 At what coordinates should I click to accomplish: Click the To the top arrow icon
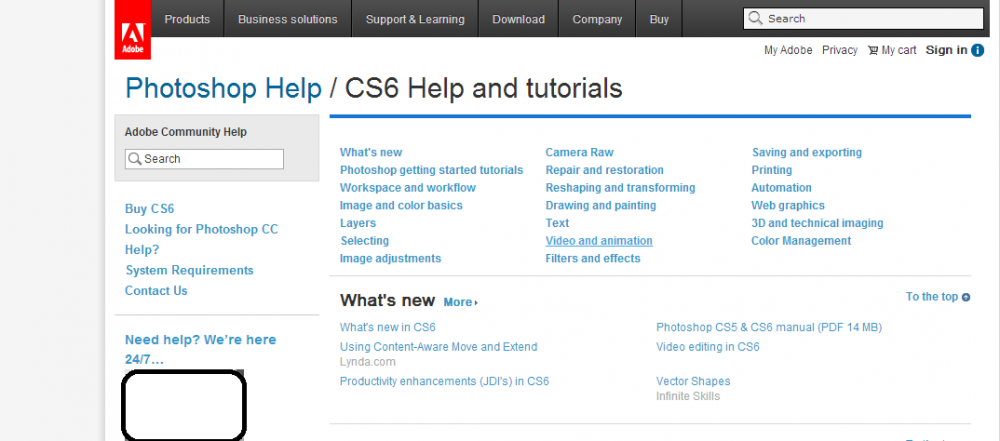coord(966,297)
